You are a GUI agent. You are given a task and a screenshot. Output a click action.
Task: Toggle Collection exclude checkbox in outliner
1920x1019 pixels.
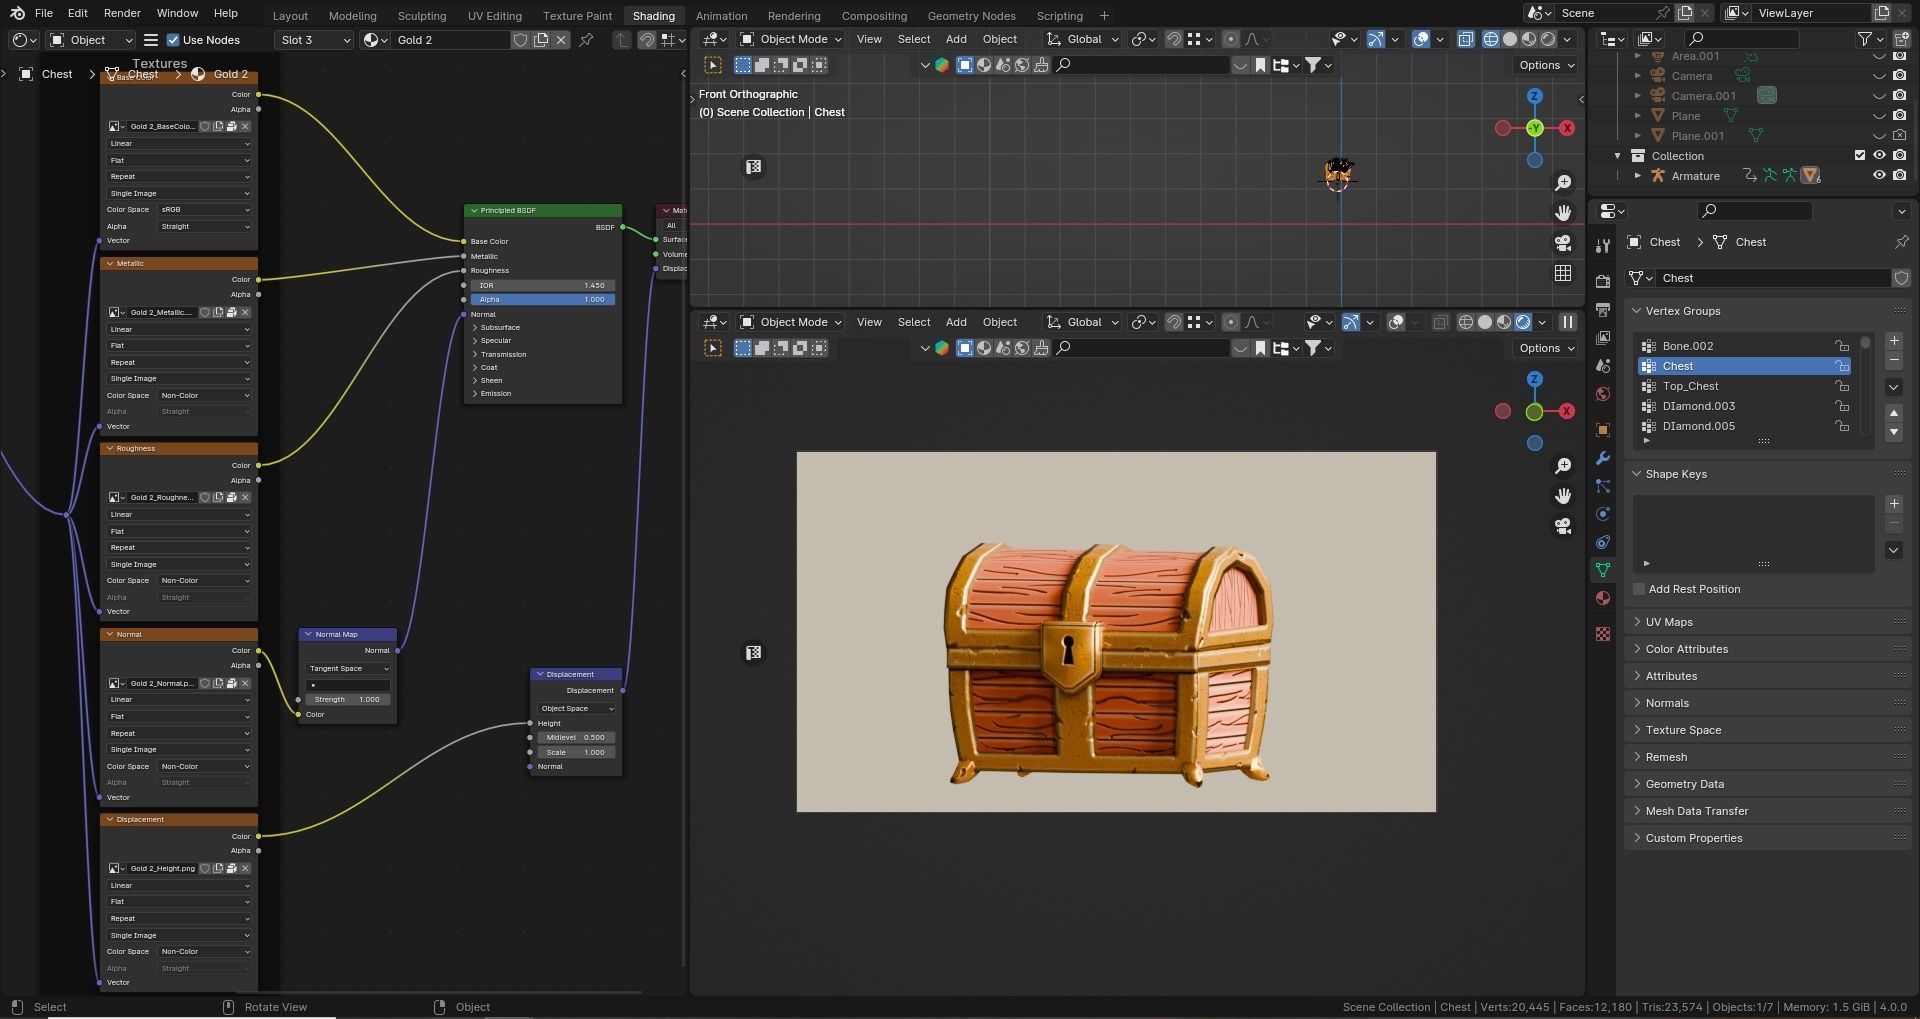[1860, 156]
